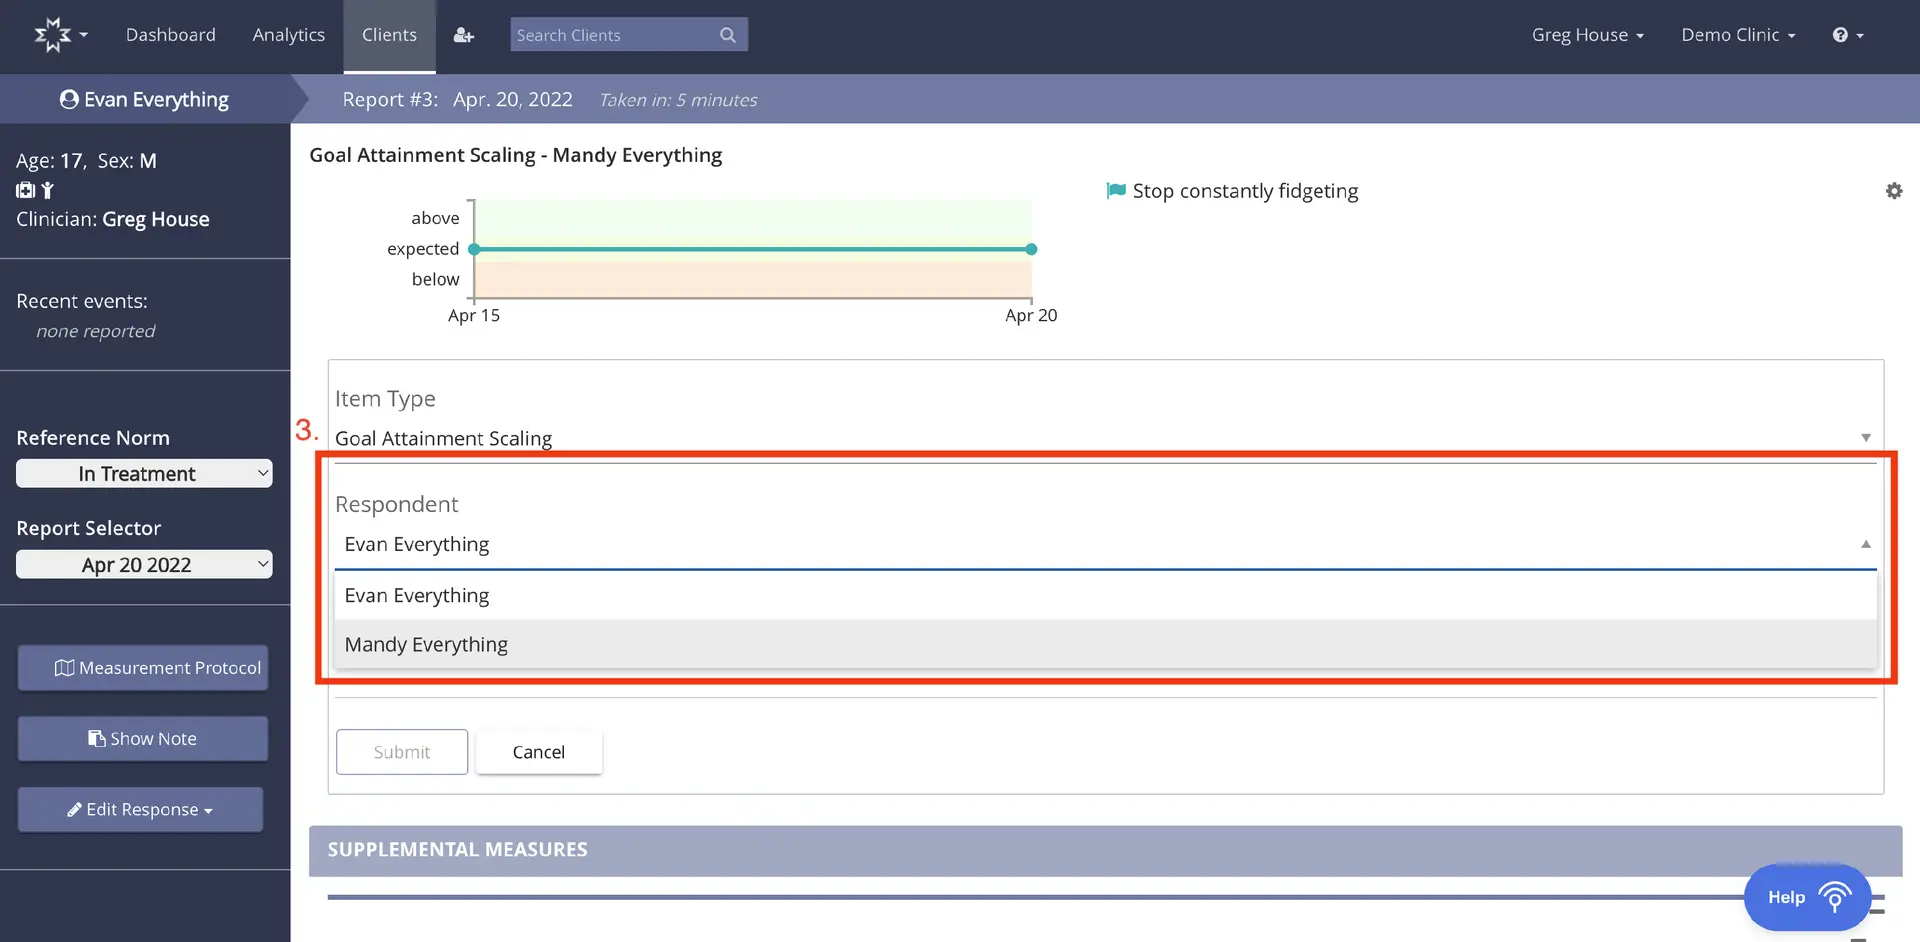This screenshot has height=942, width=1920.
Task: Open the Report Selector Apr 20 2022 dropdown
Action: 144,564
